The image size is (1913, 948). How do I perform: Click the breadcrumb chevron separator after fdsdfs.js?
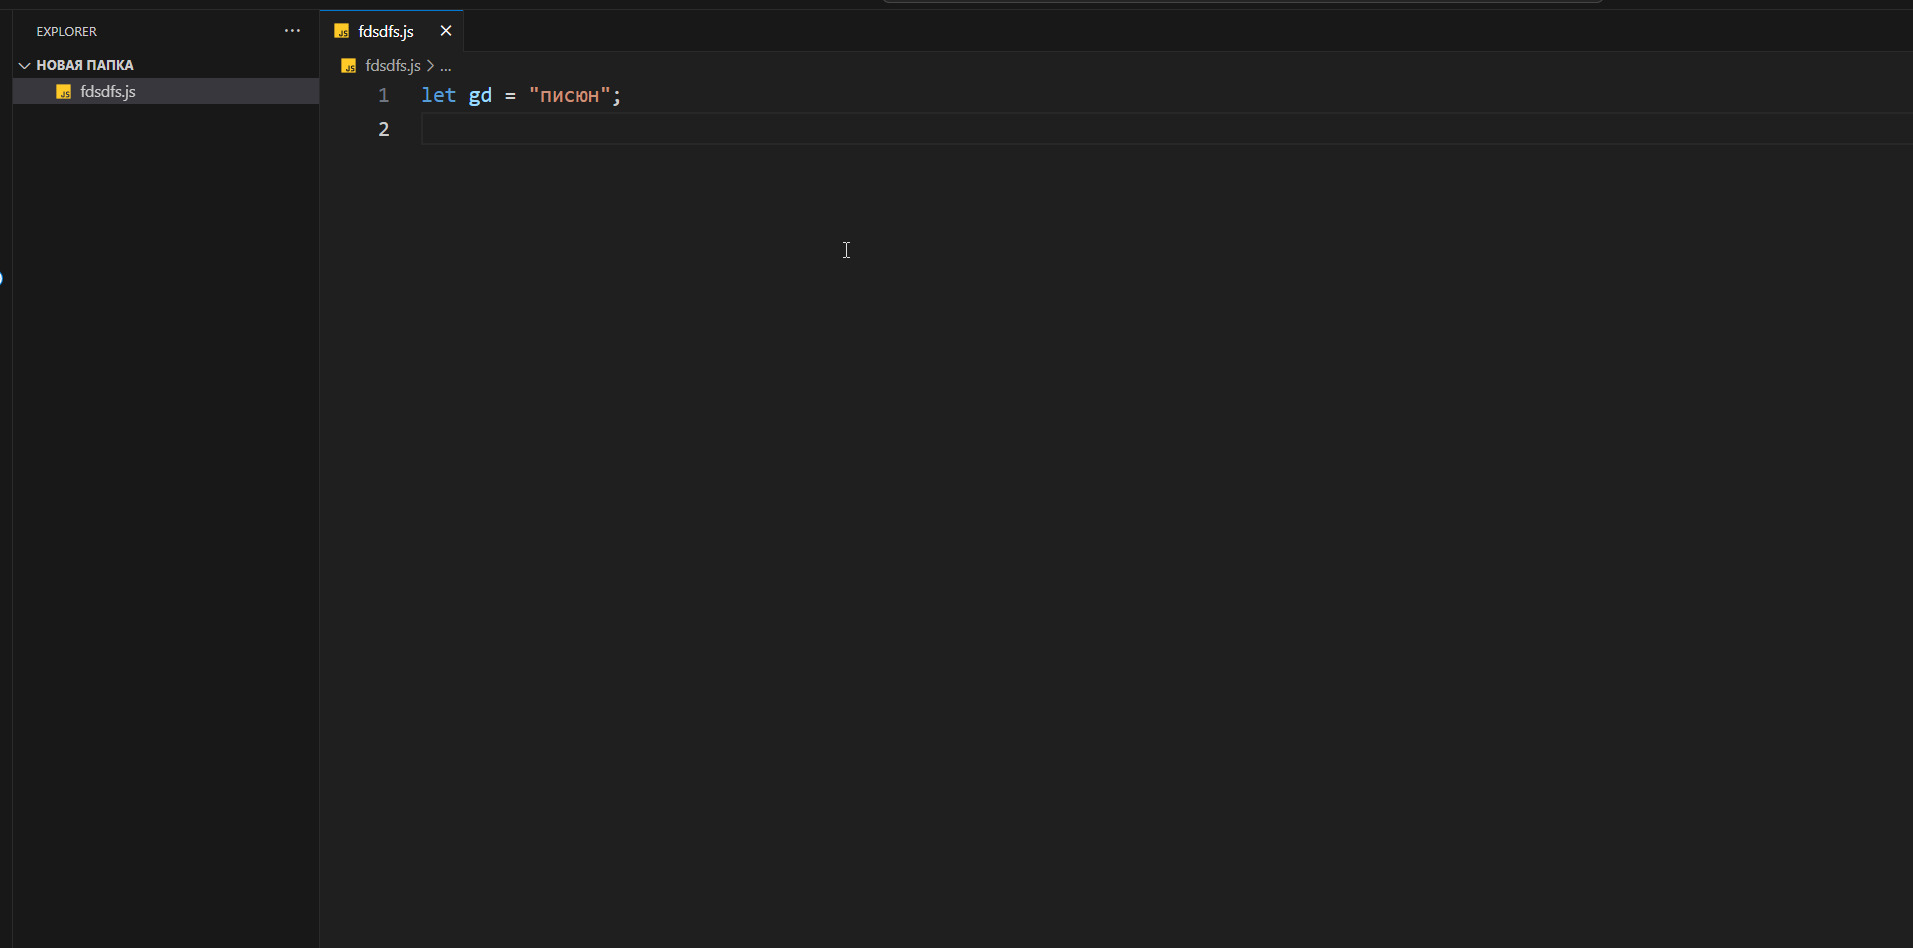click(x=430, y=66)
